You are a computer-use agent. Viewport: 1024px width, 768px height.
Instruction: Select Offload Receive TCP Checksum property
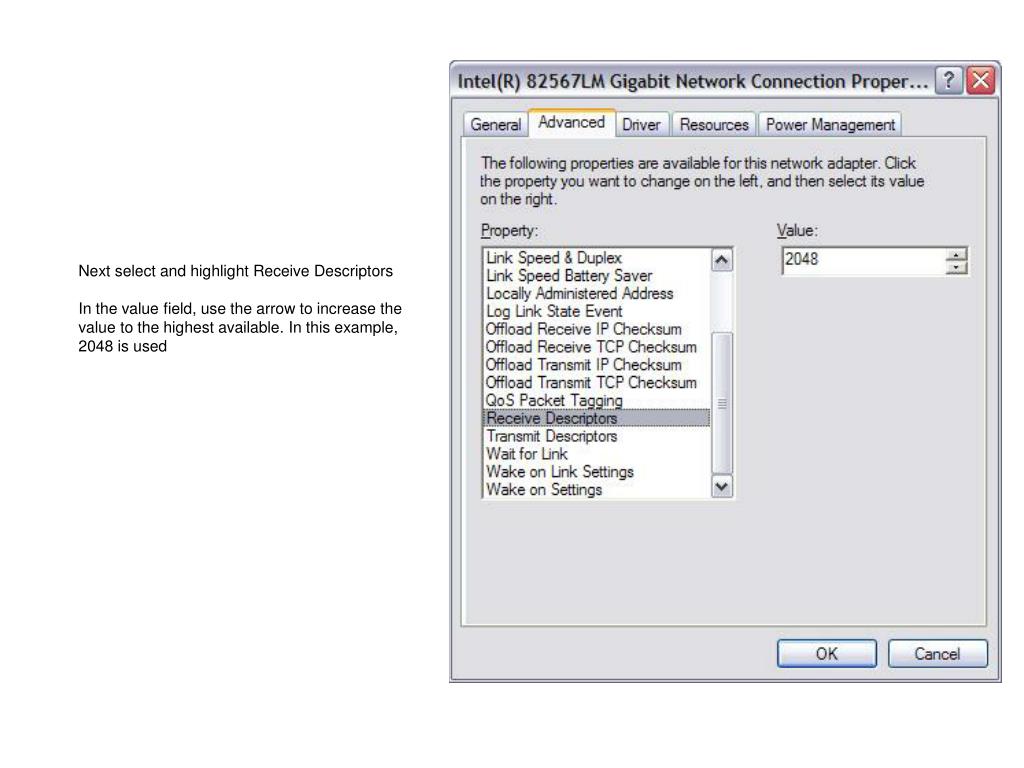pyautogui.click(x=596, y=347)
